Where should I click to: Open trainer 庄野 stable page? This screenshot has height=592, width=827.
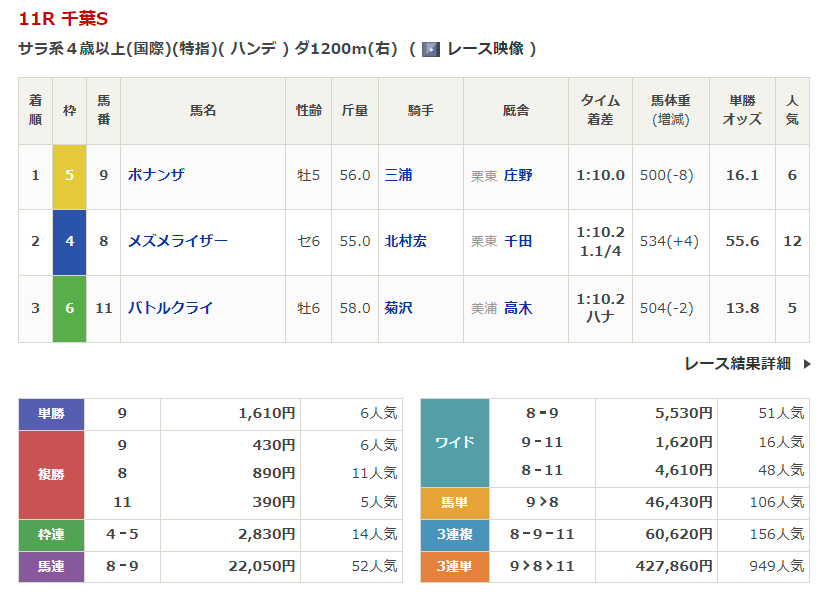[518, 175]
